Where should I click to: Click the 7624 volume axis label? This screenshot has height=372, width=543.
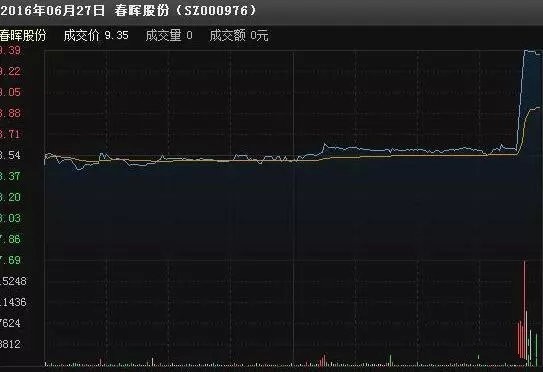point(10,323)
